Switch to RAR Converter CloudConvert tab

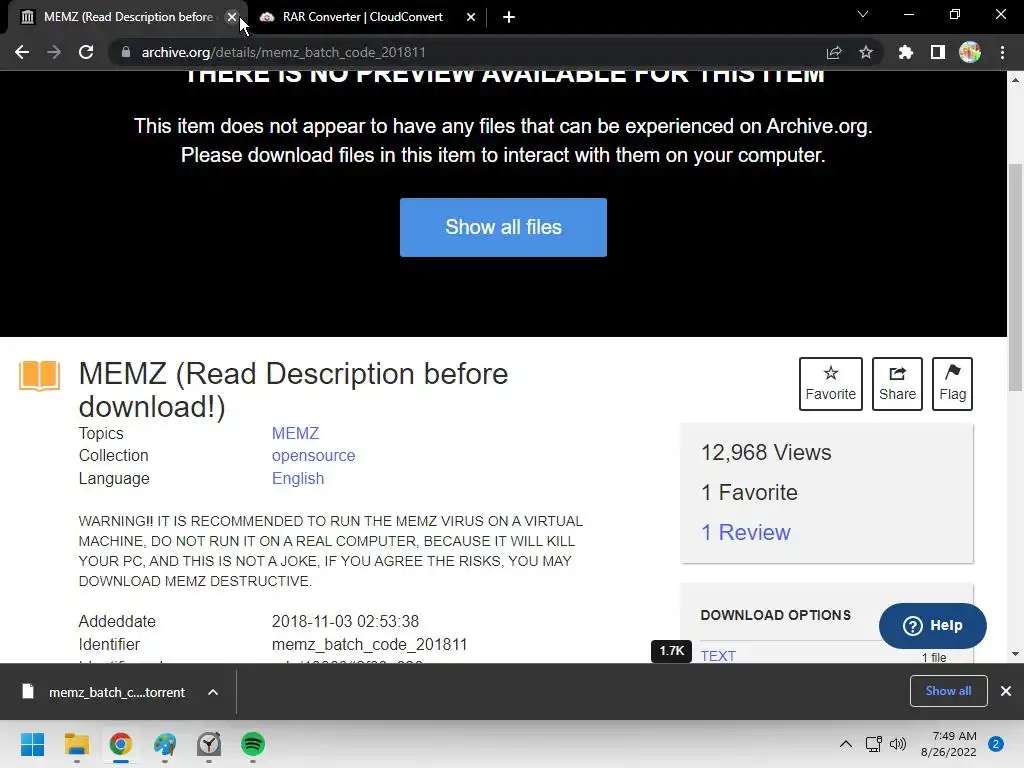pyautogui.click(x=362, y=17)
